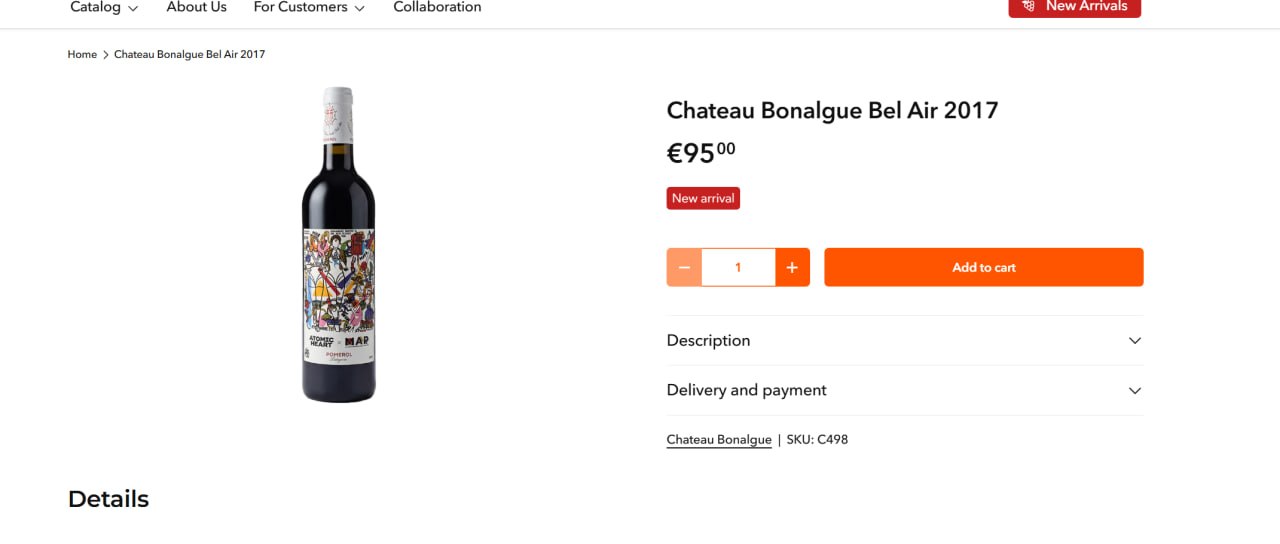The height and width of the screenshot is (544, 1280).
Task: Go to the About Us page
Action: [x=196, y=7]
